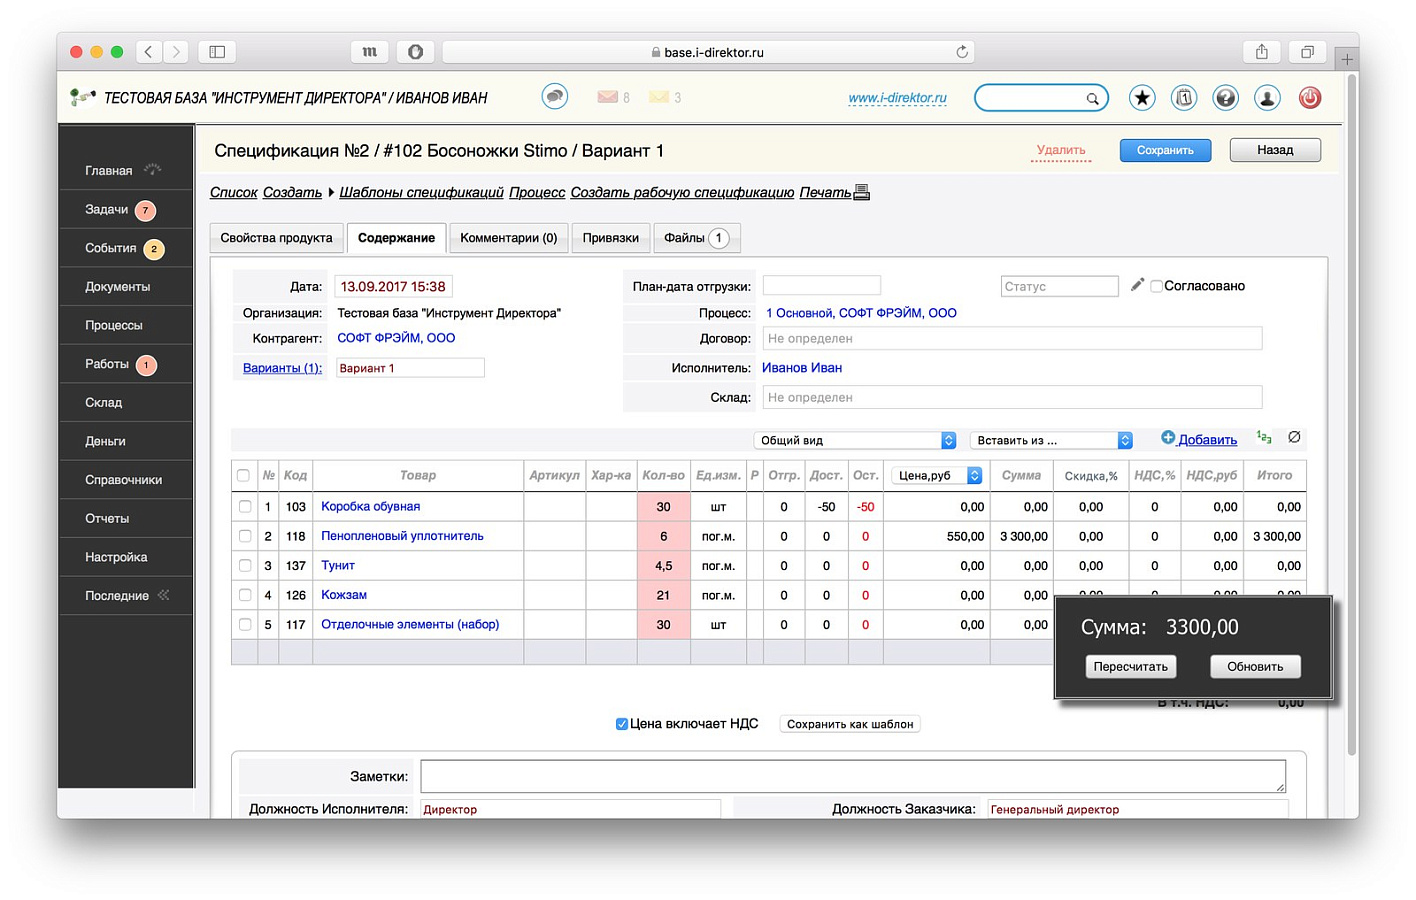Click the Назад button
Viewport: 1416px width, 900px height.
(x=1275, y=150)
